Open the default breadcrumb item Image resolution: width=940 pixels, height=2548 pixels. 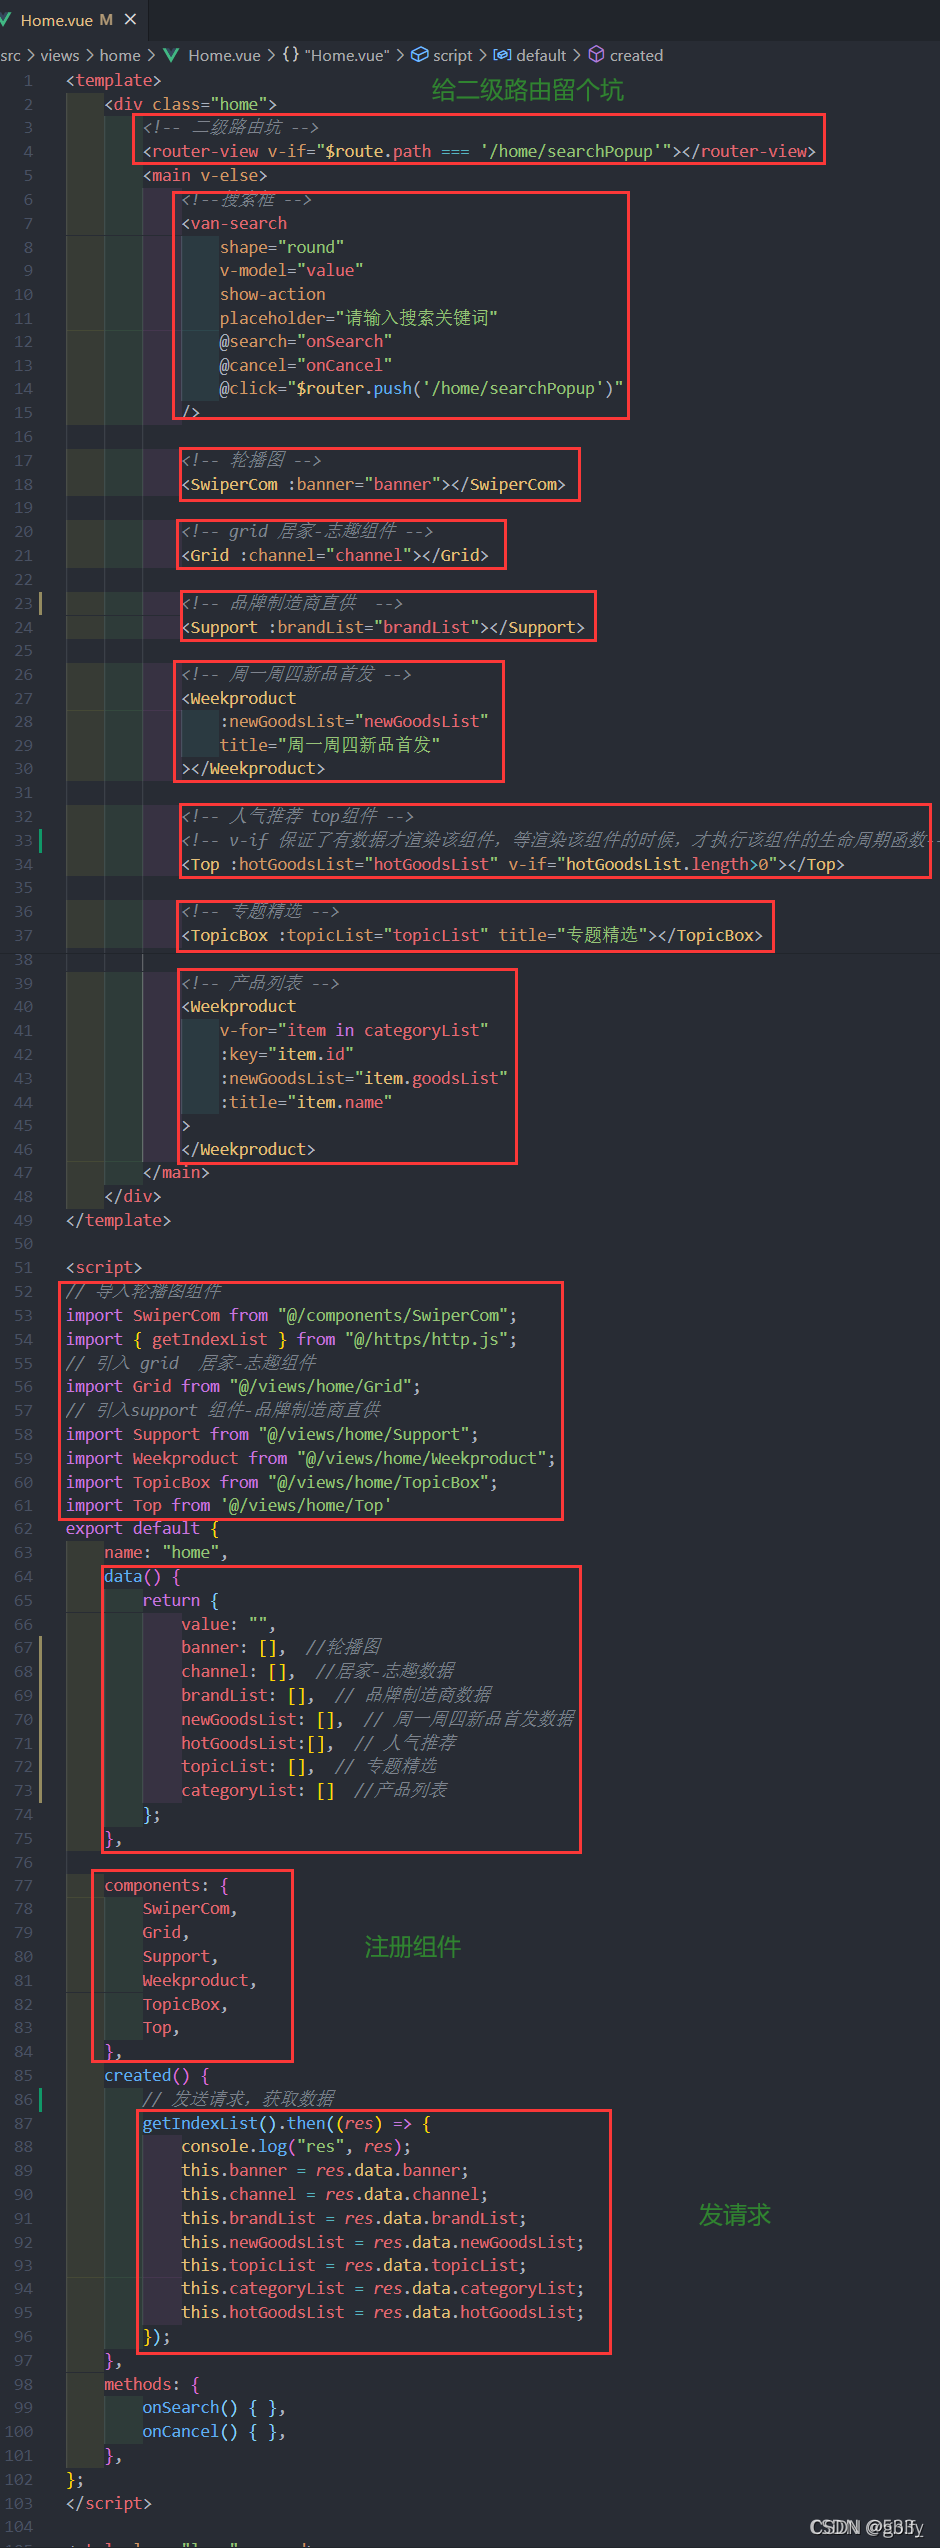click(541, 55)
